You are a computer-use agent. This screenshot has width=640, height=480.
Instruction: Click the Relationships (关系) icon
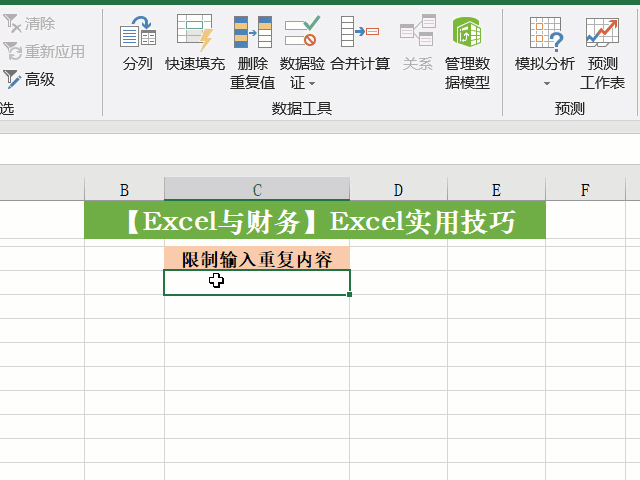(x=418, y=30)
